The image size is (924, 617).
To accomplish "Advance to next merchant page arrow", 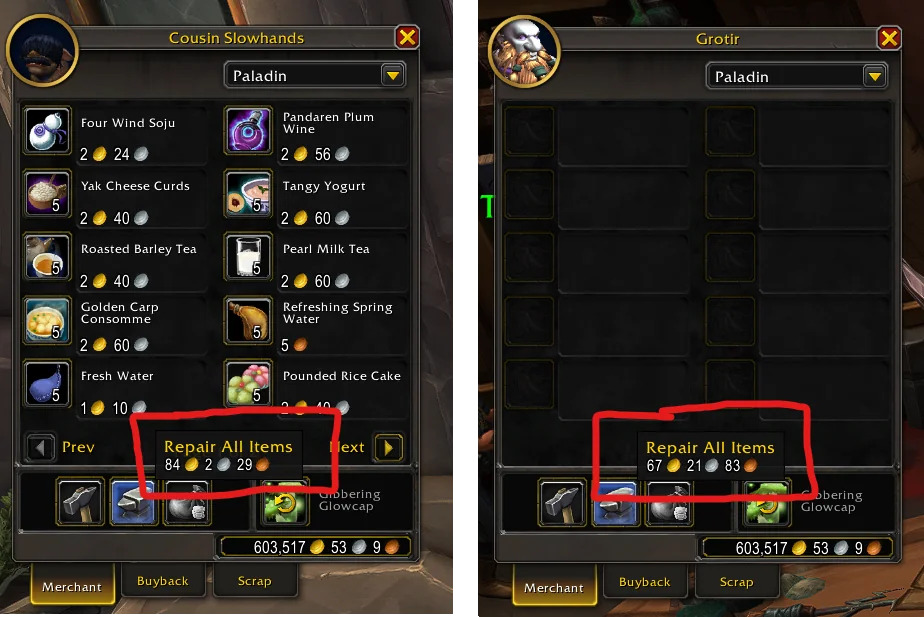I will (x=388, y=447).
